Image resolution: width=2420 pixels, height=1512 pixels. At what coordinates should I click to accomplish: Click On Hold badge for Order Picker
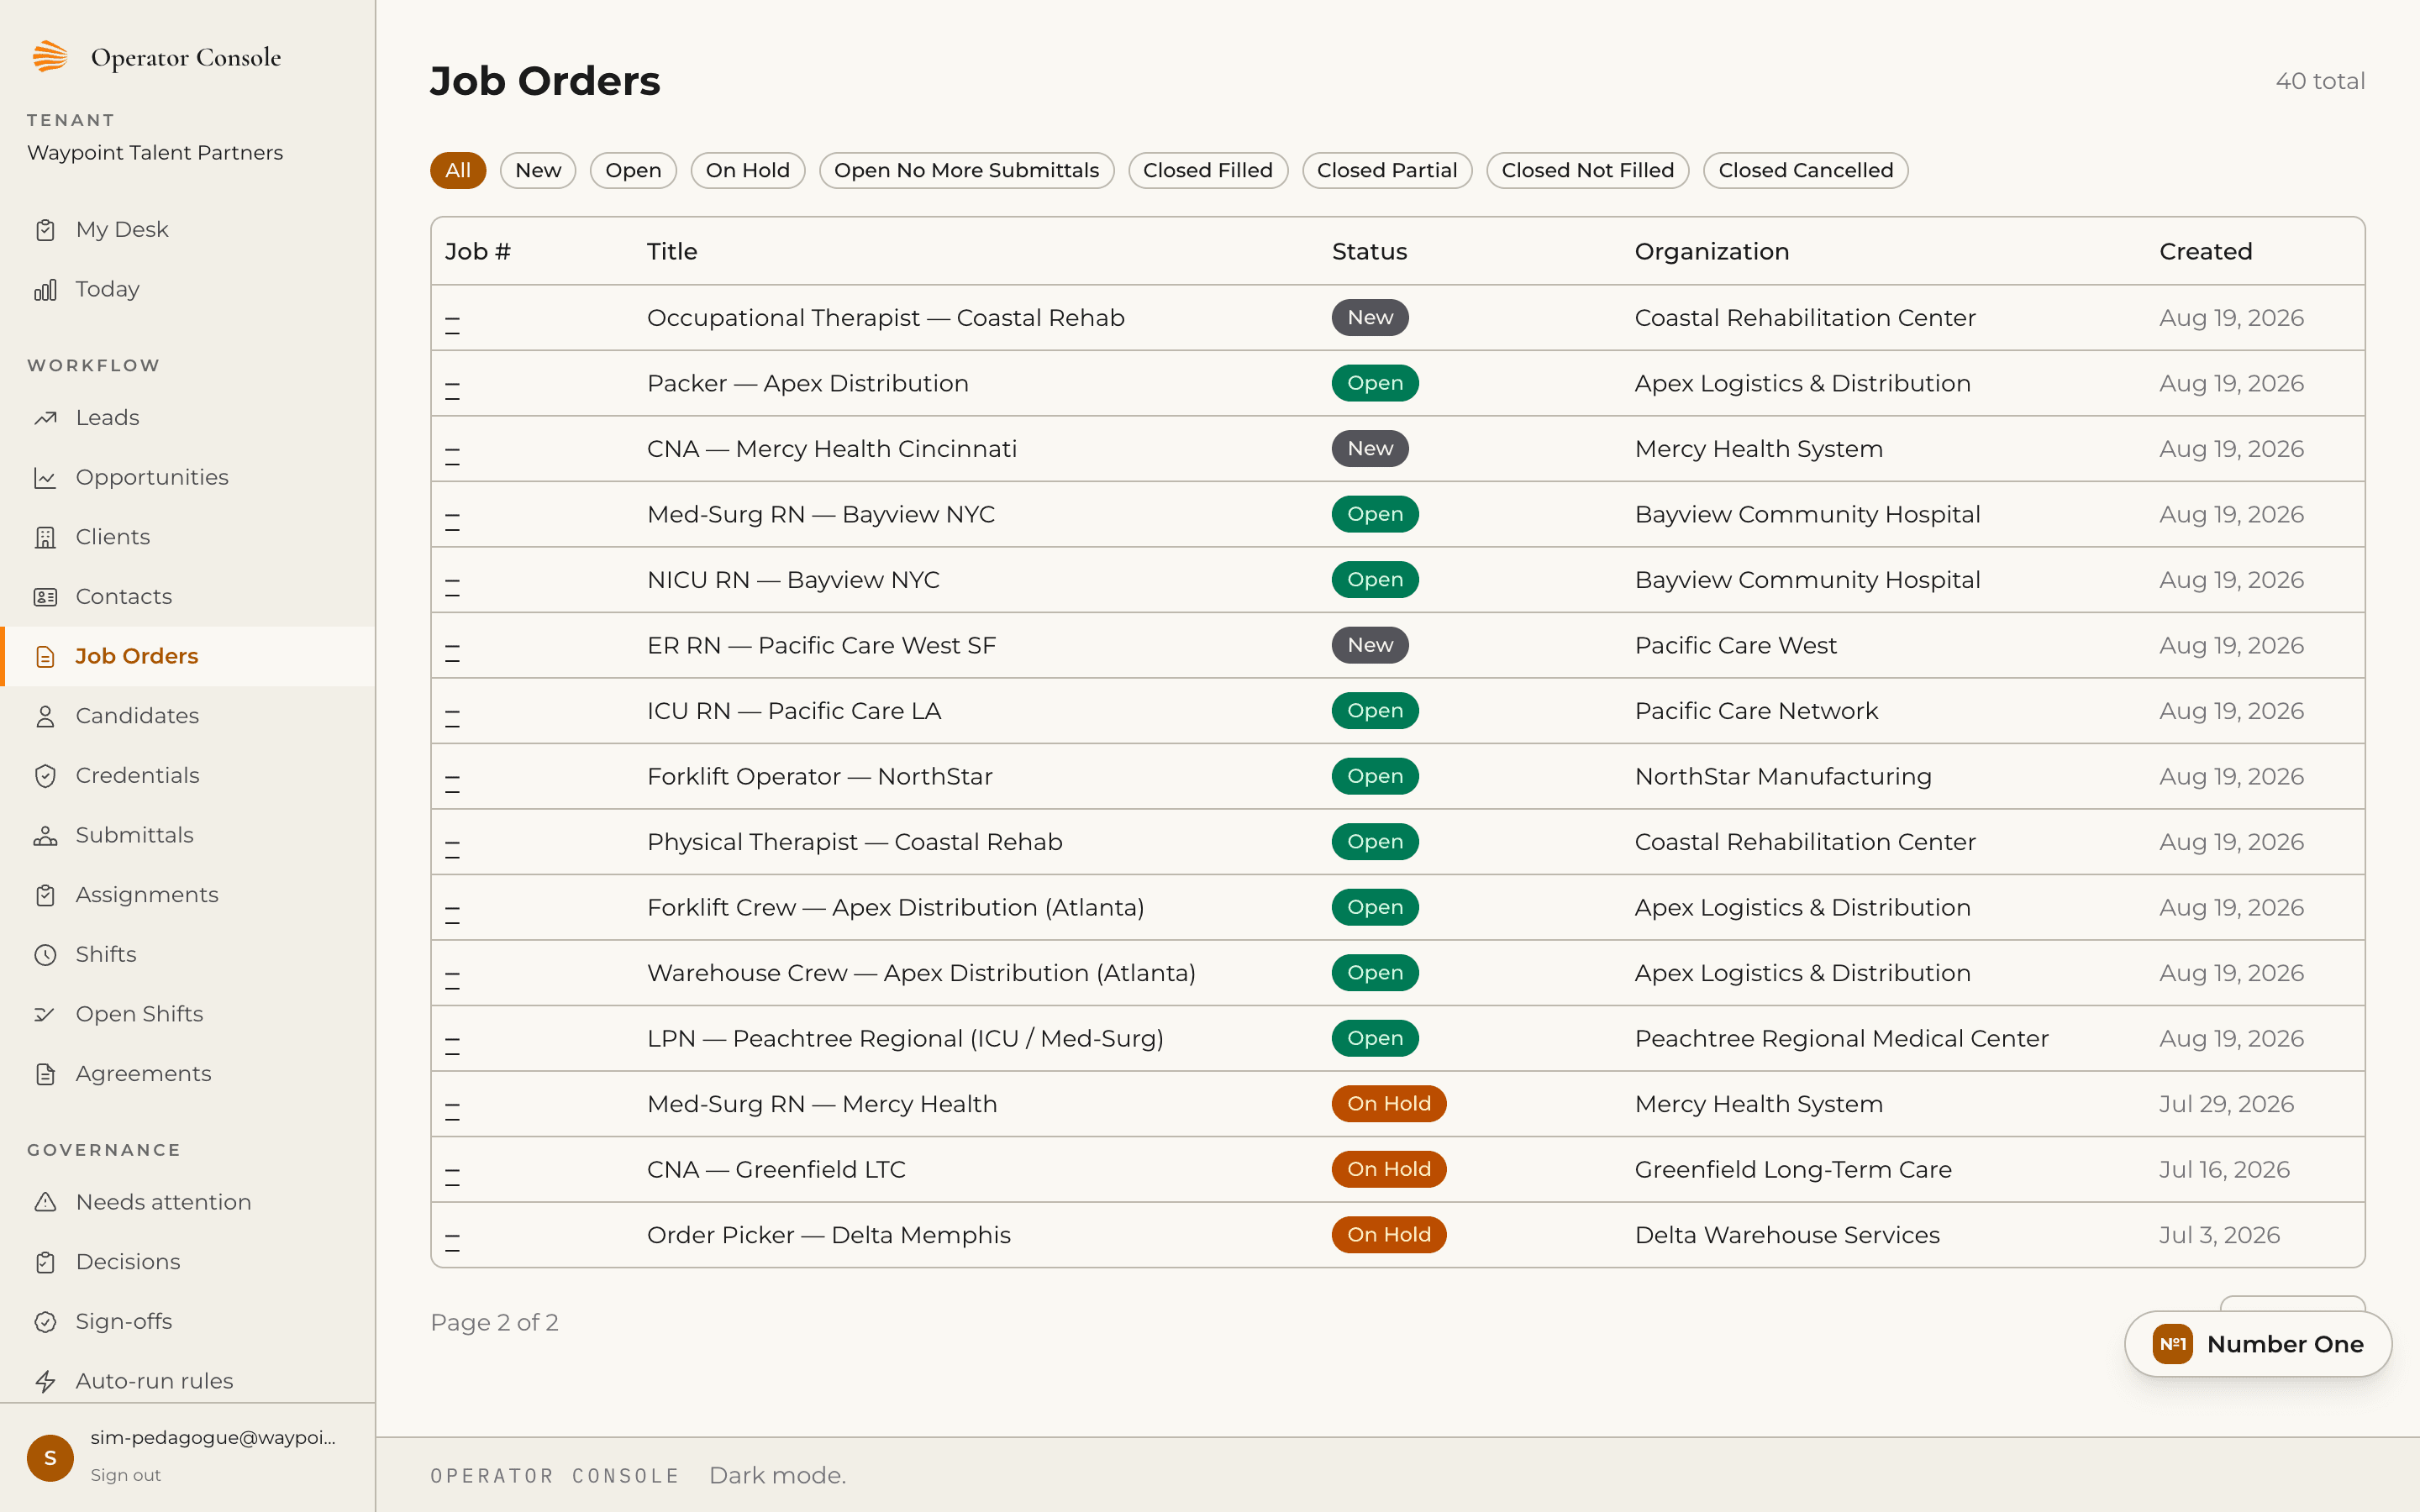1389,1235
